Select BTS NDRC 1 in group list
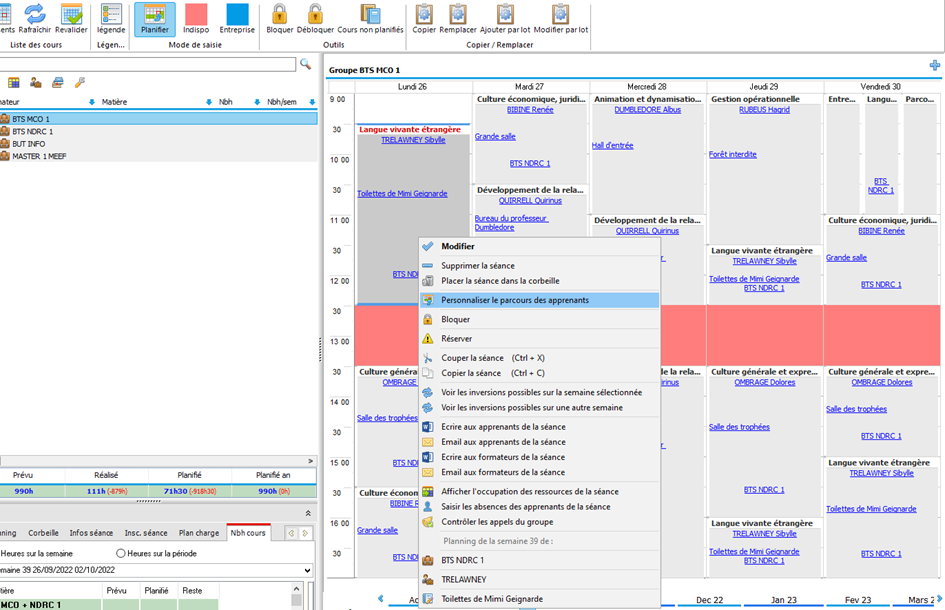945x610 pixels. (33, 131)
